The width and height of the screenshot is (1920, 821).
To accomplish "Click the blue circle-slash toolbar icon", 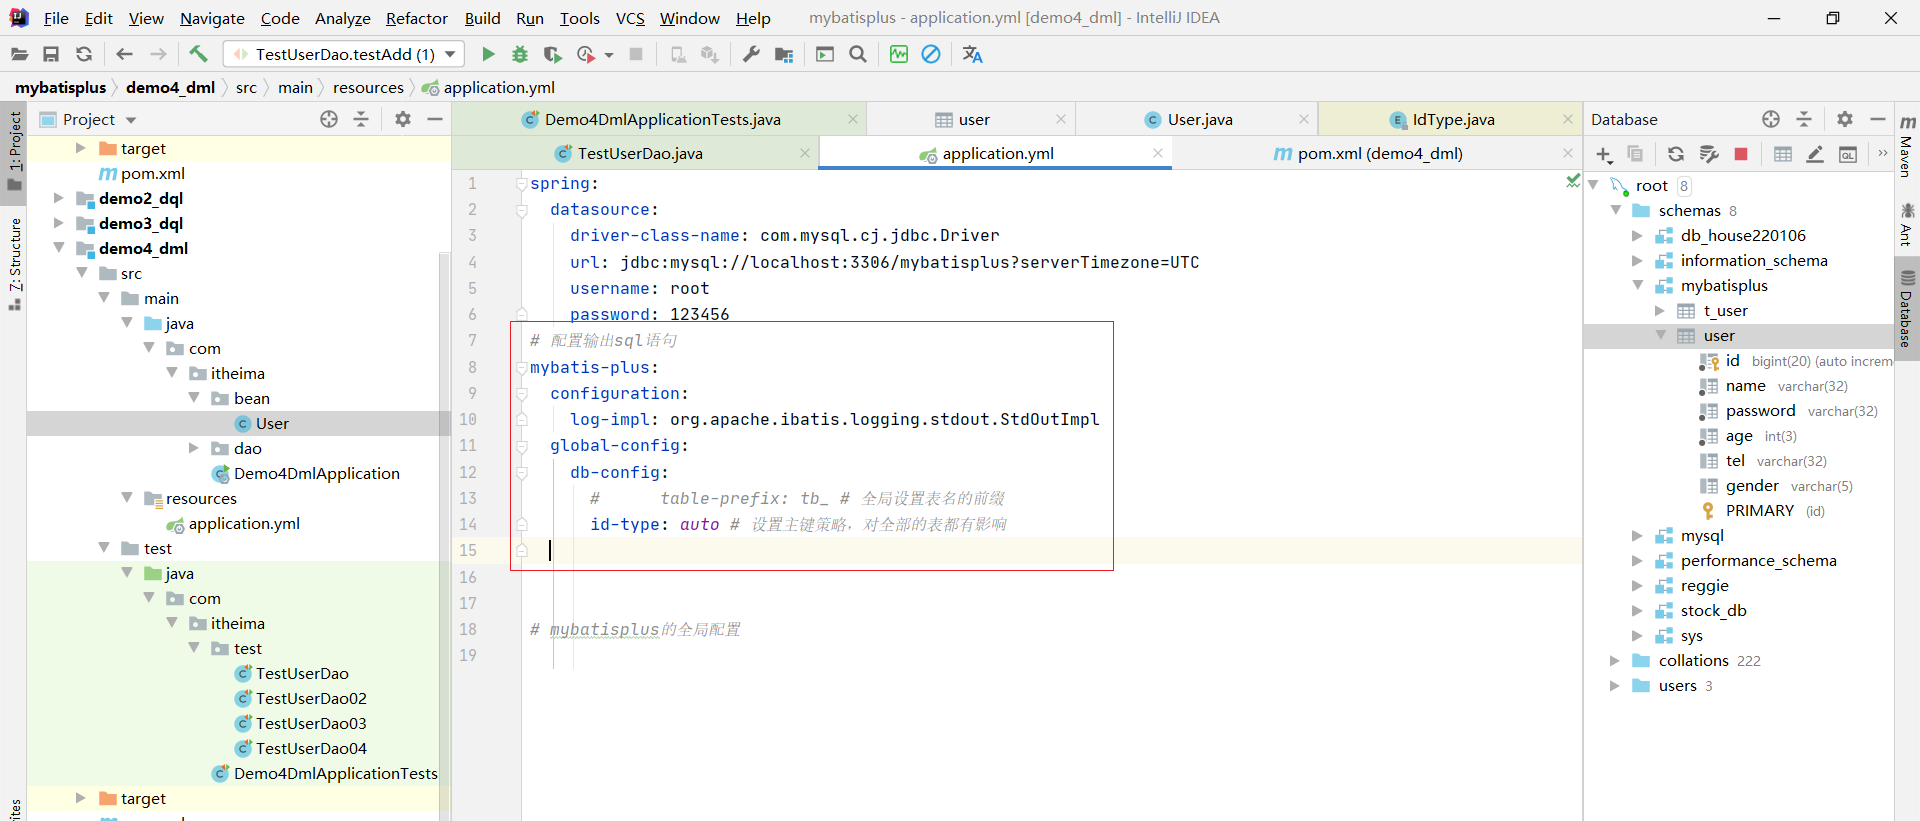I will tap(931, 54).
